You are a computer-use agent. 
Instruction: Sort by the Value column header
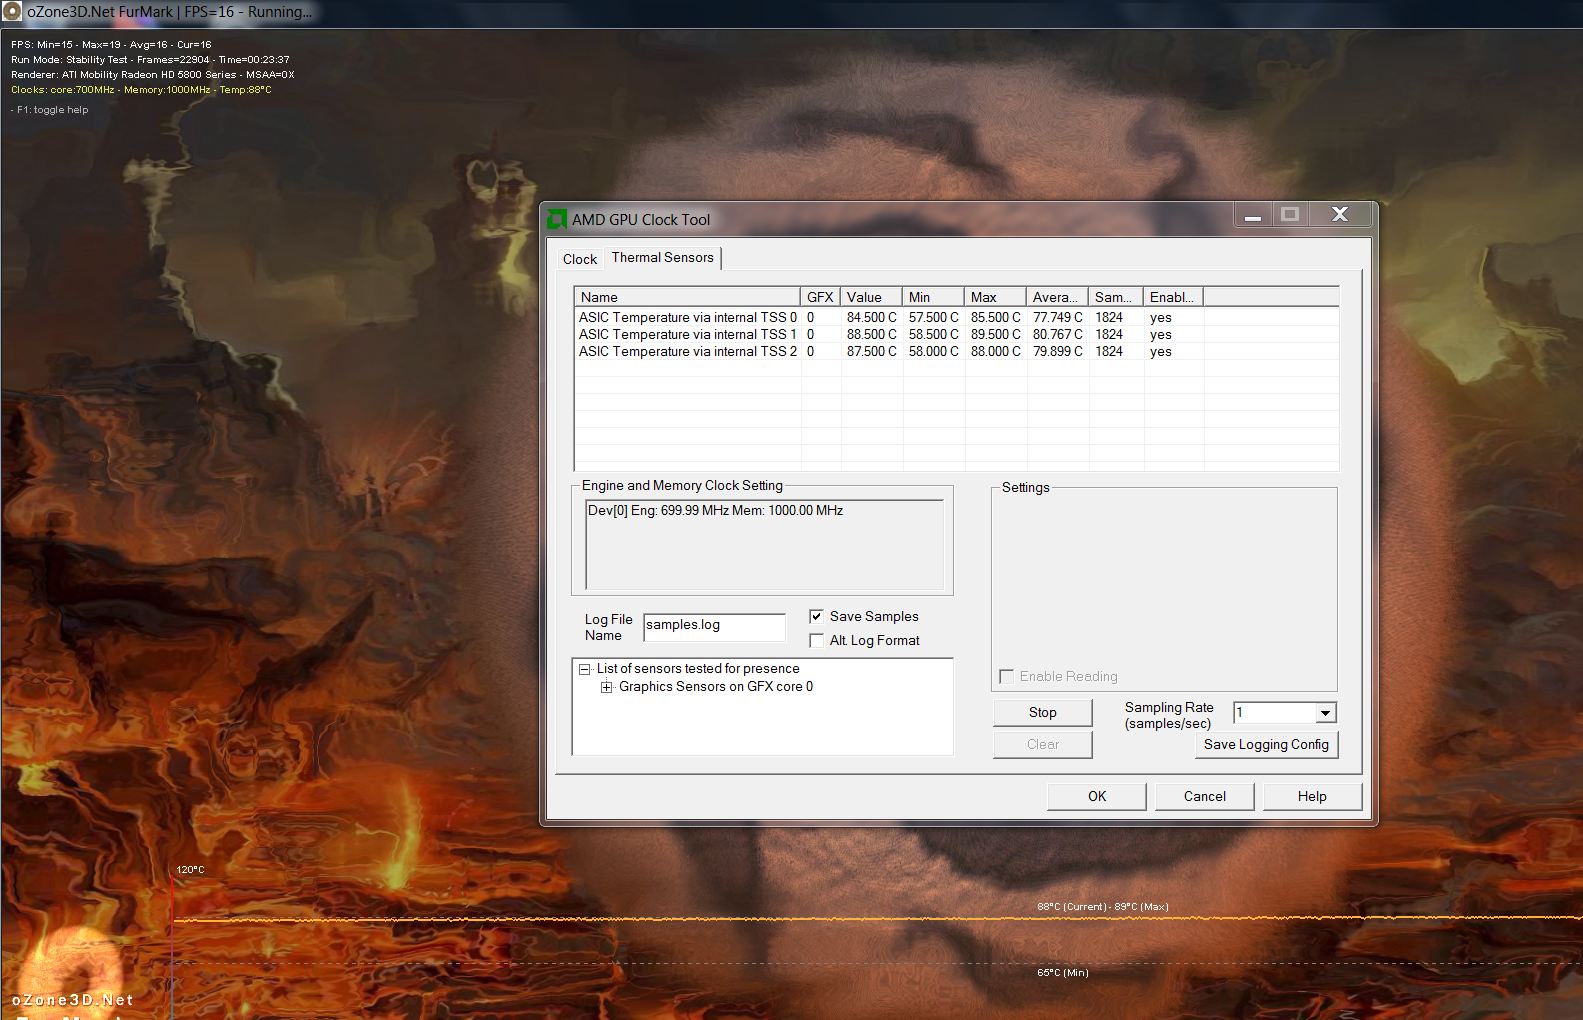pos(872,297)
